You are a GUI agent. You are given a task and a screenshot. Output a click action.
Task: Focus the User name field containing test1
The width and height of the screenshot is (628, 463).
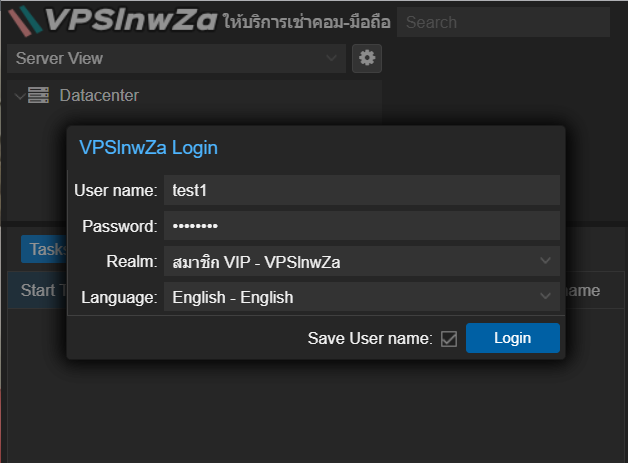[x=361, y=190]
